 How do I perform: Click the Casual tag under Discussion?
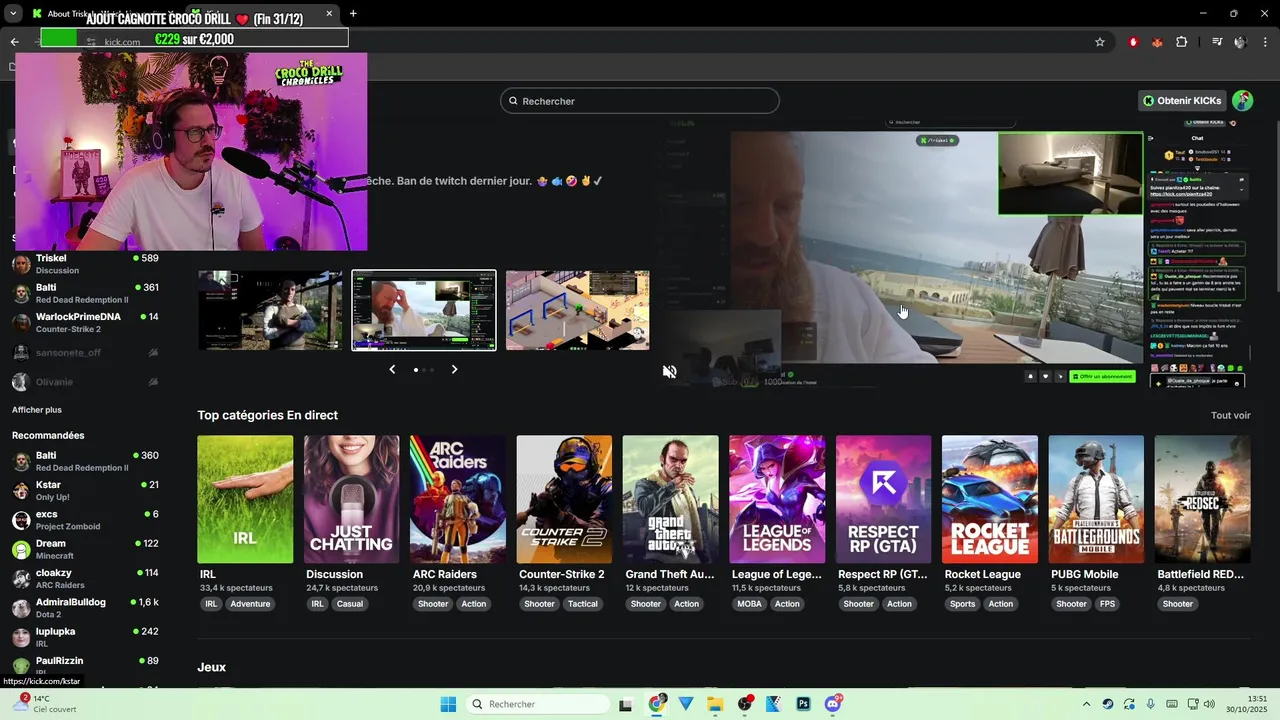pos(350,604)
